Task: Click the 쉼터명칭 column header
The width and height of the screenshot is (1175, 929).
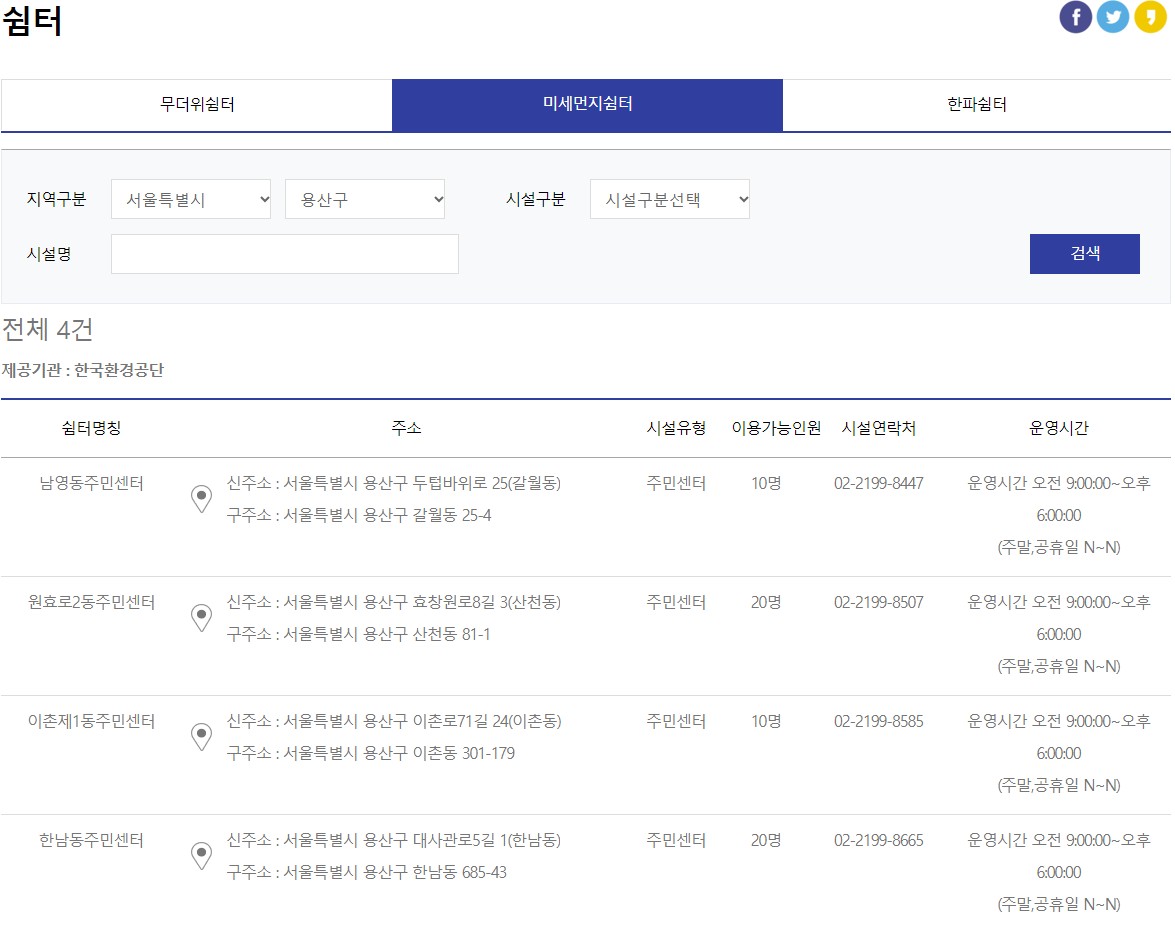Action: pyautogui.click(x=90, y=428)
